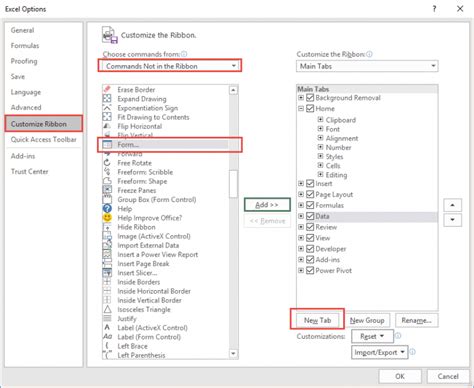The image size is (474, 388).
Task: Click the Freeze Panes icon
Action: click(x=107, y=190)
